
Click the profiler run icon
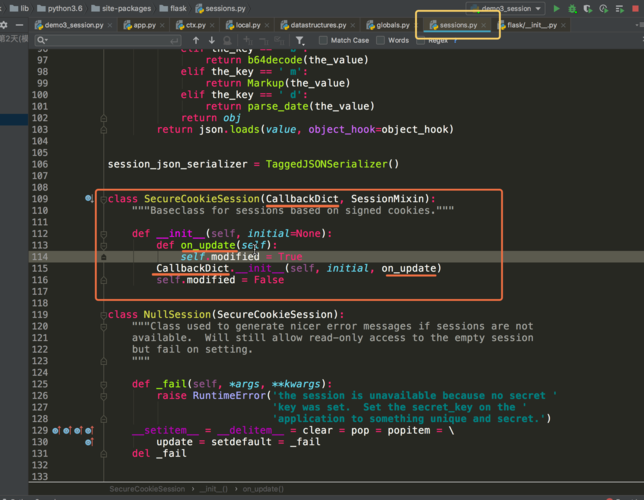603,9
